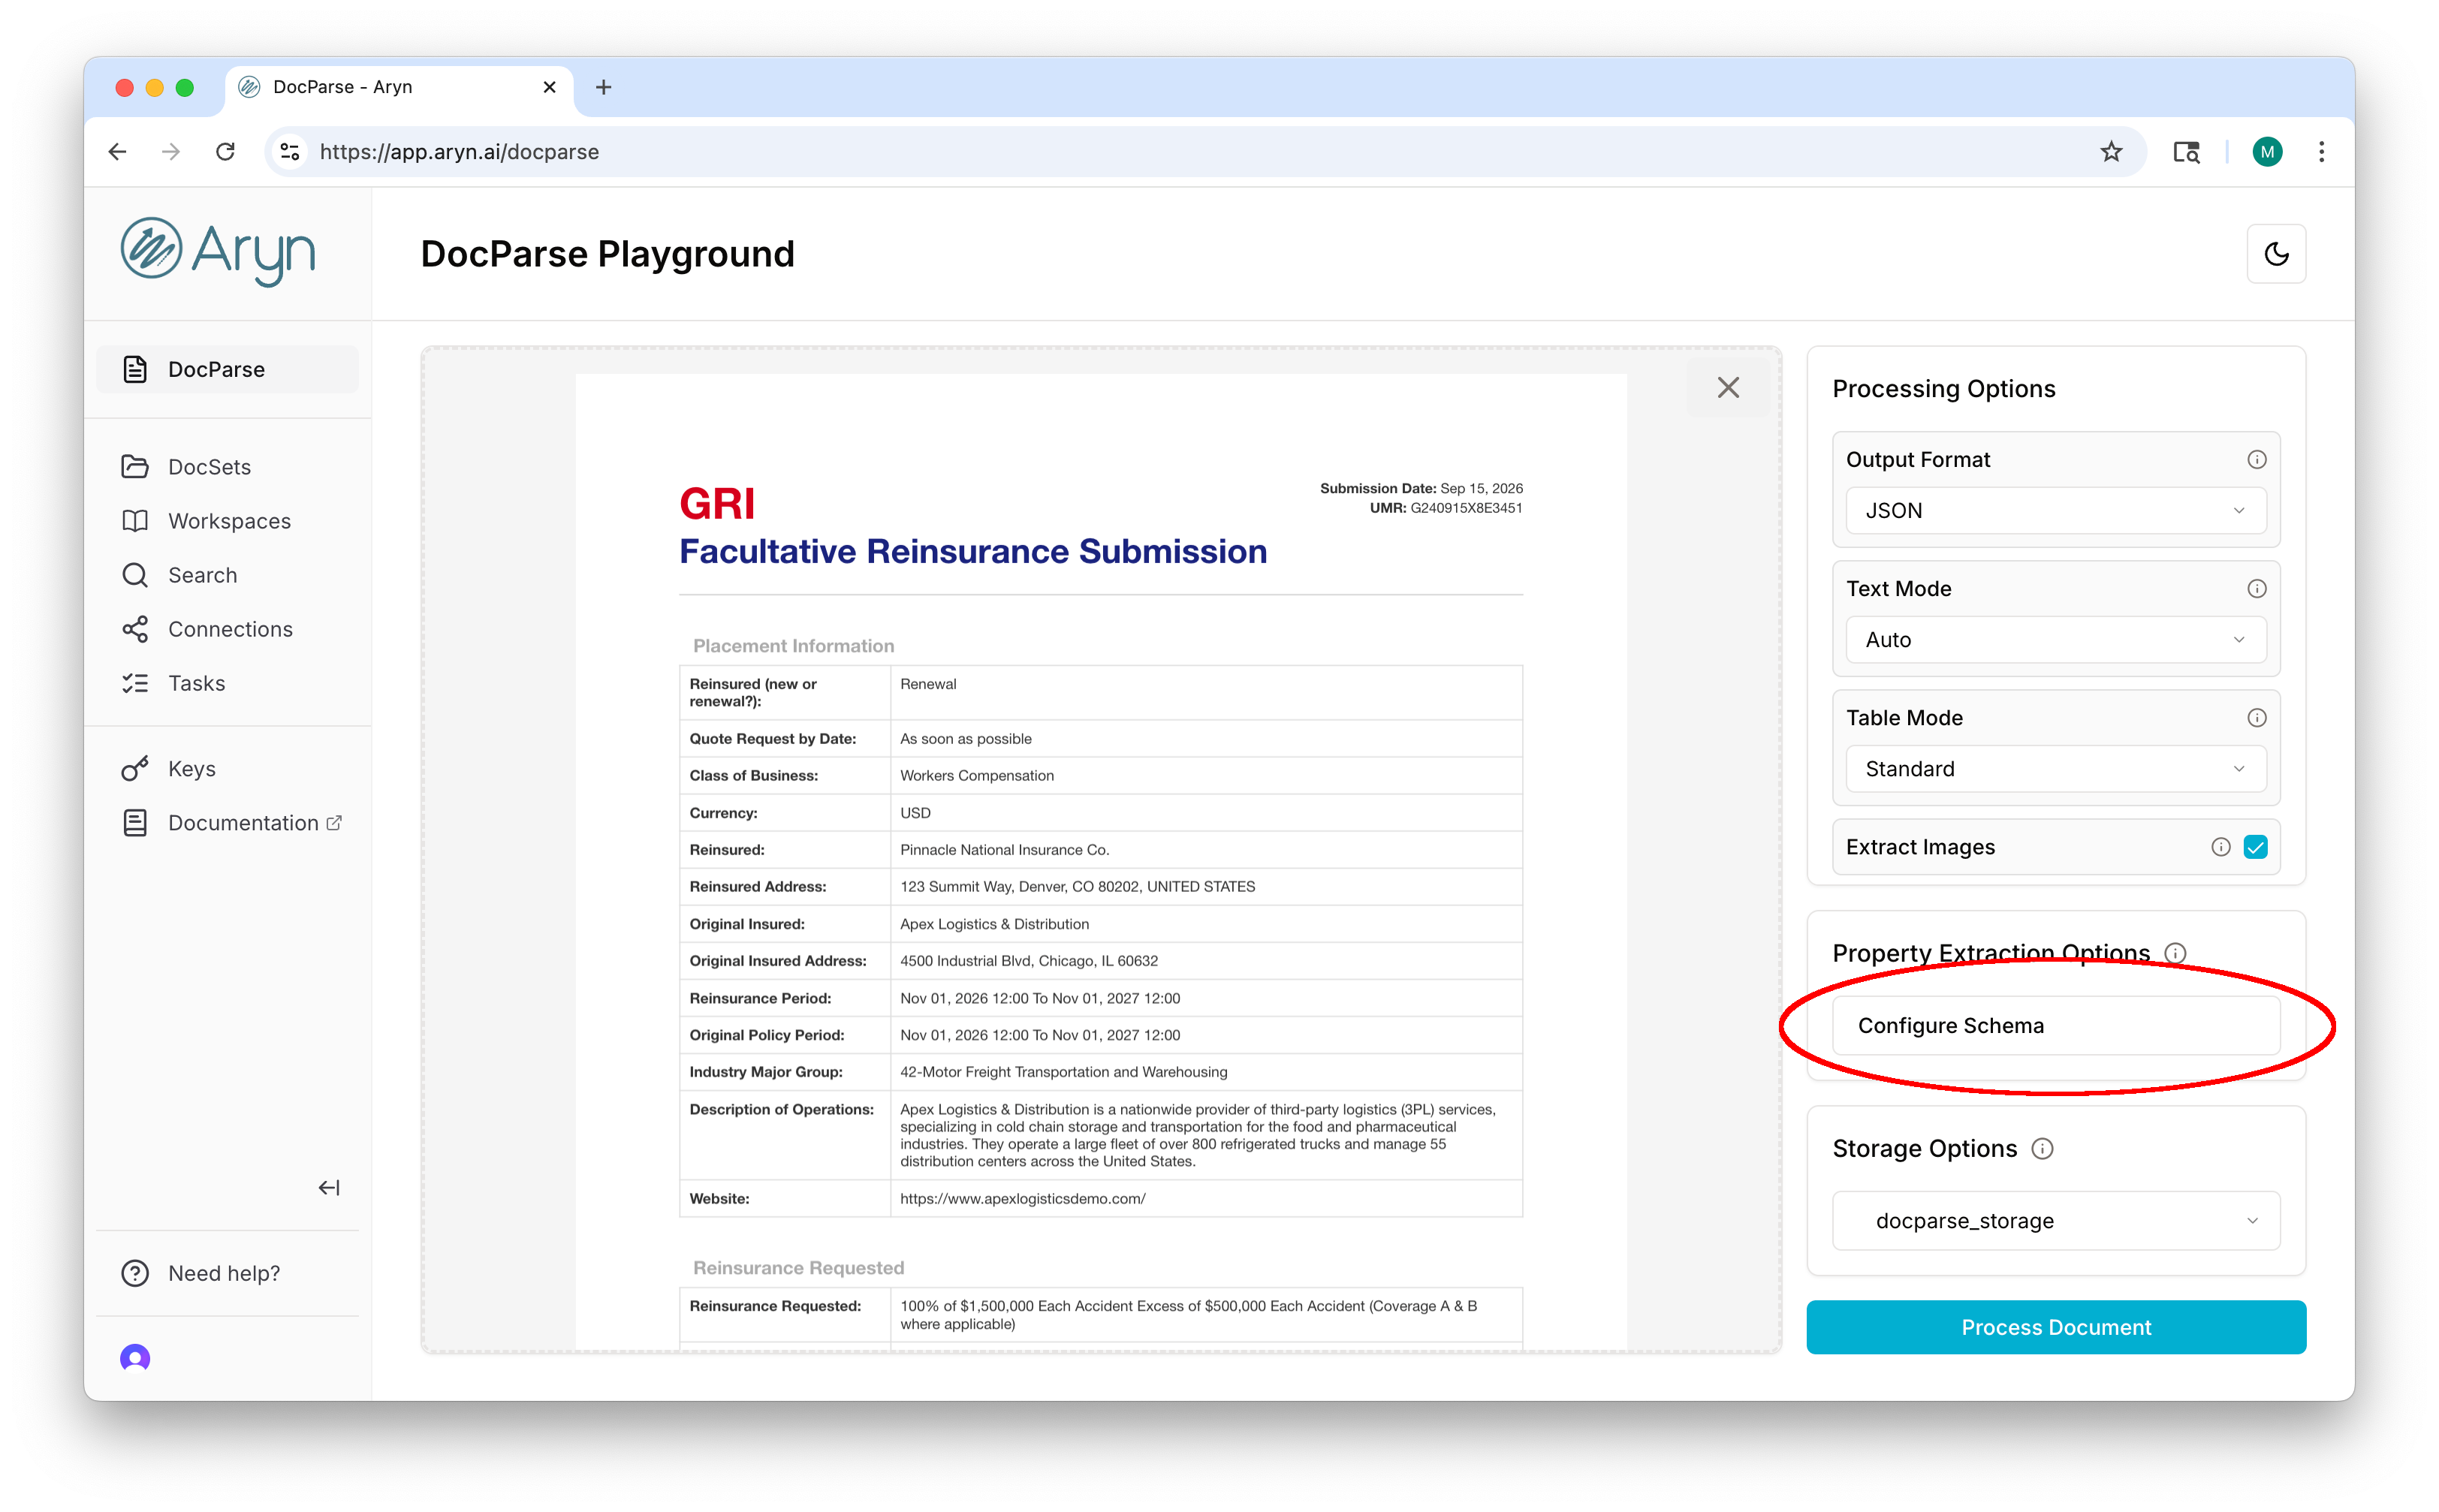Click the Table Mode info icon
This screenshot has height=1512, width=2439.
point(2257,717)
